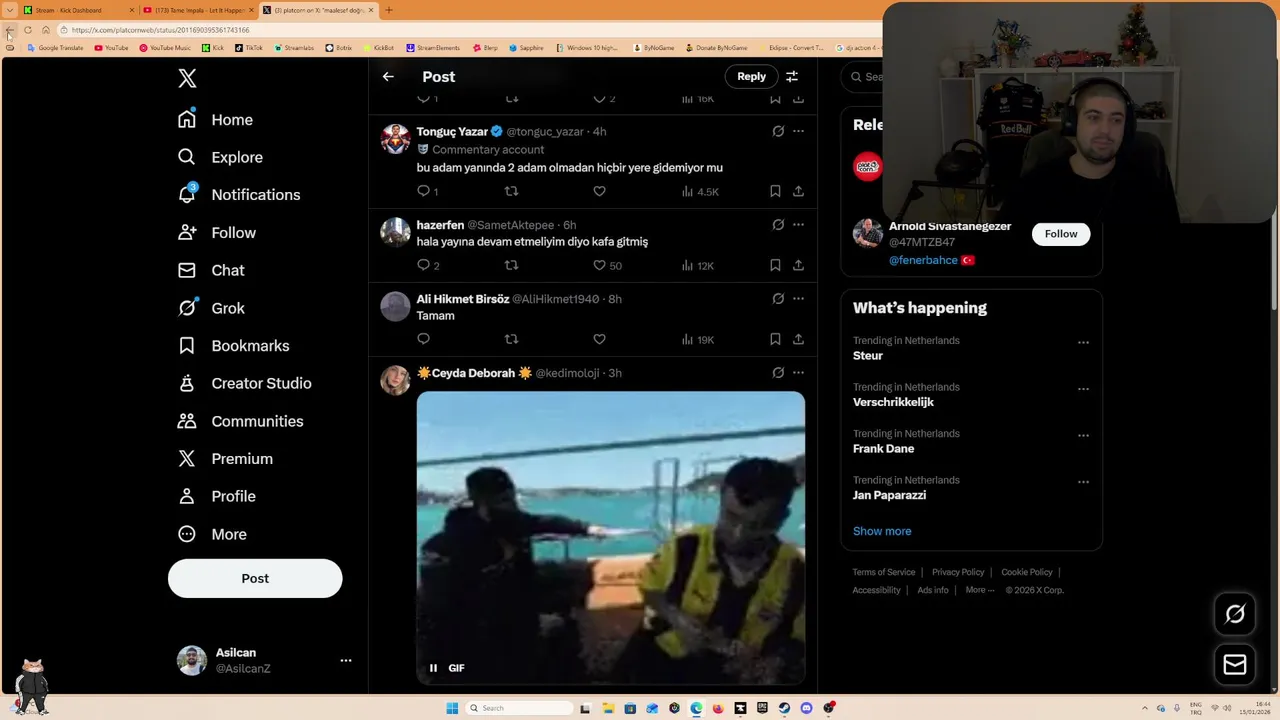This screenshot has width=1280, height=720.
Task: Open the X logo home link
Action: [187, 79]
